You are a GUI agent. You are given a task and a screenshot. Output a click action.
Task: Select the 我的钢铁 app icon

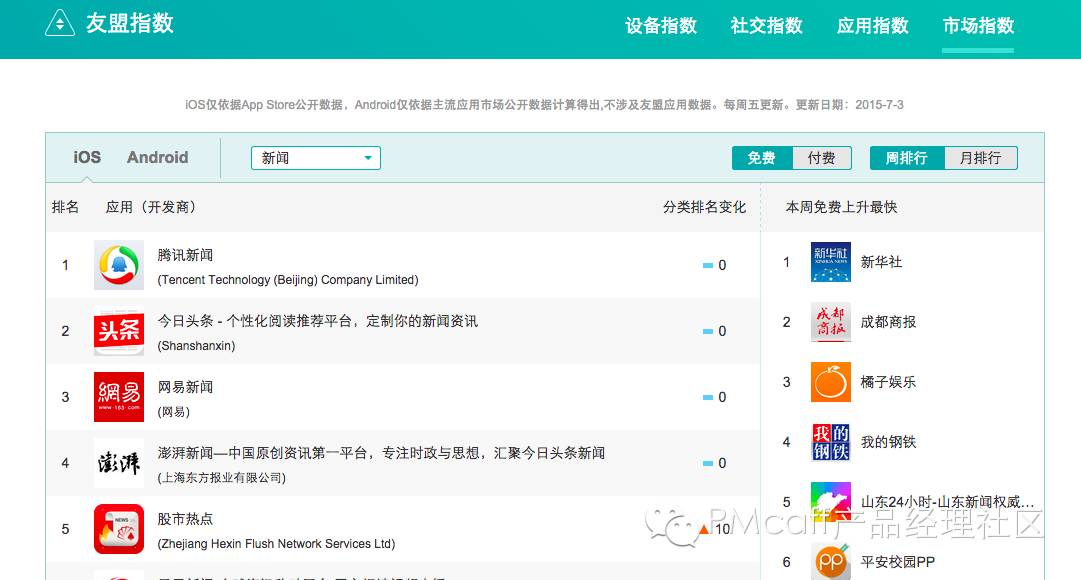click(x=831, y=442)
